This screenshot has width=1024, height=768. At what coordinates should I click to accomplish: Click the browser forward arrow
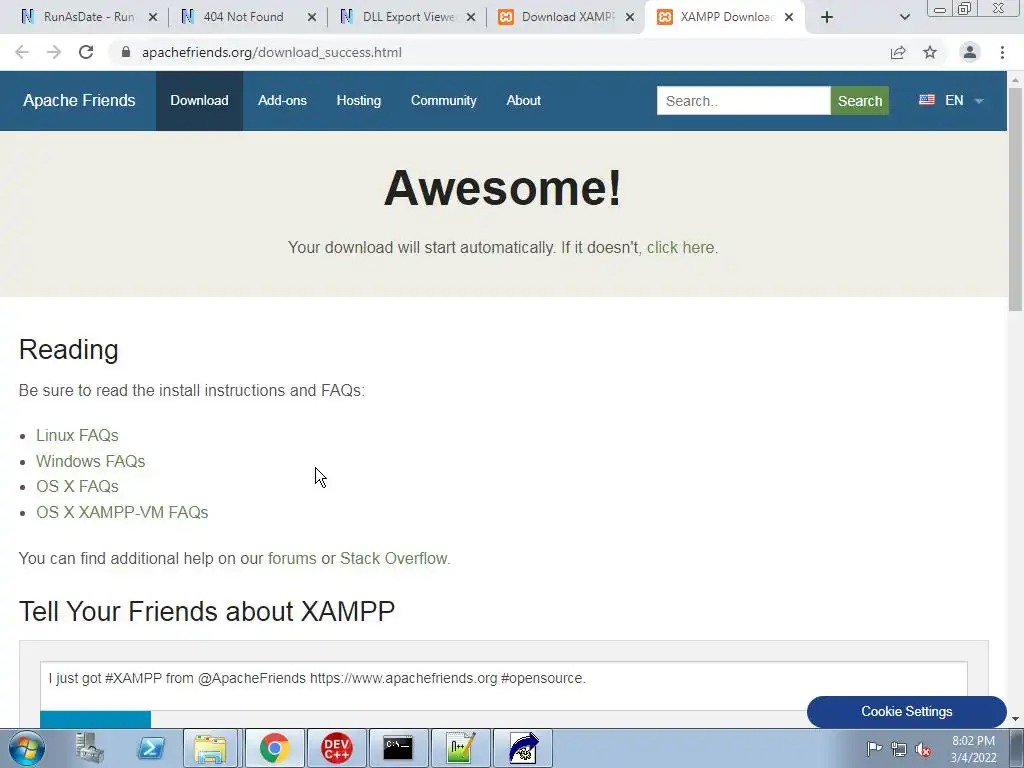coord(54,52)
